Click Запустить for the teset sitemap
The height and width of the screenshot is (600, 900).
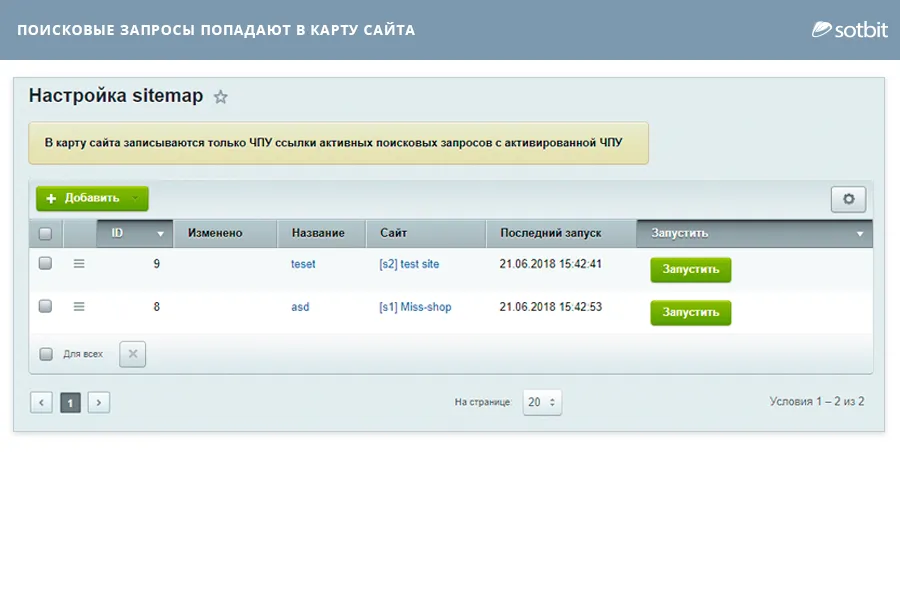point(690,270)
